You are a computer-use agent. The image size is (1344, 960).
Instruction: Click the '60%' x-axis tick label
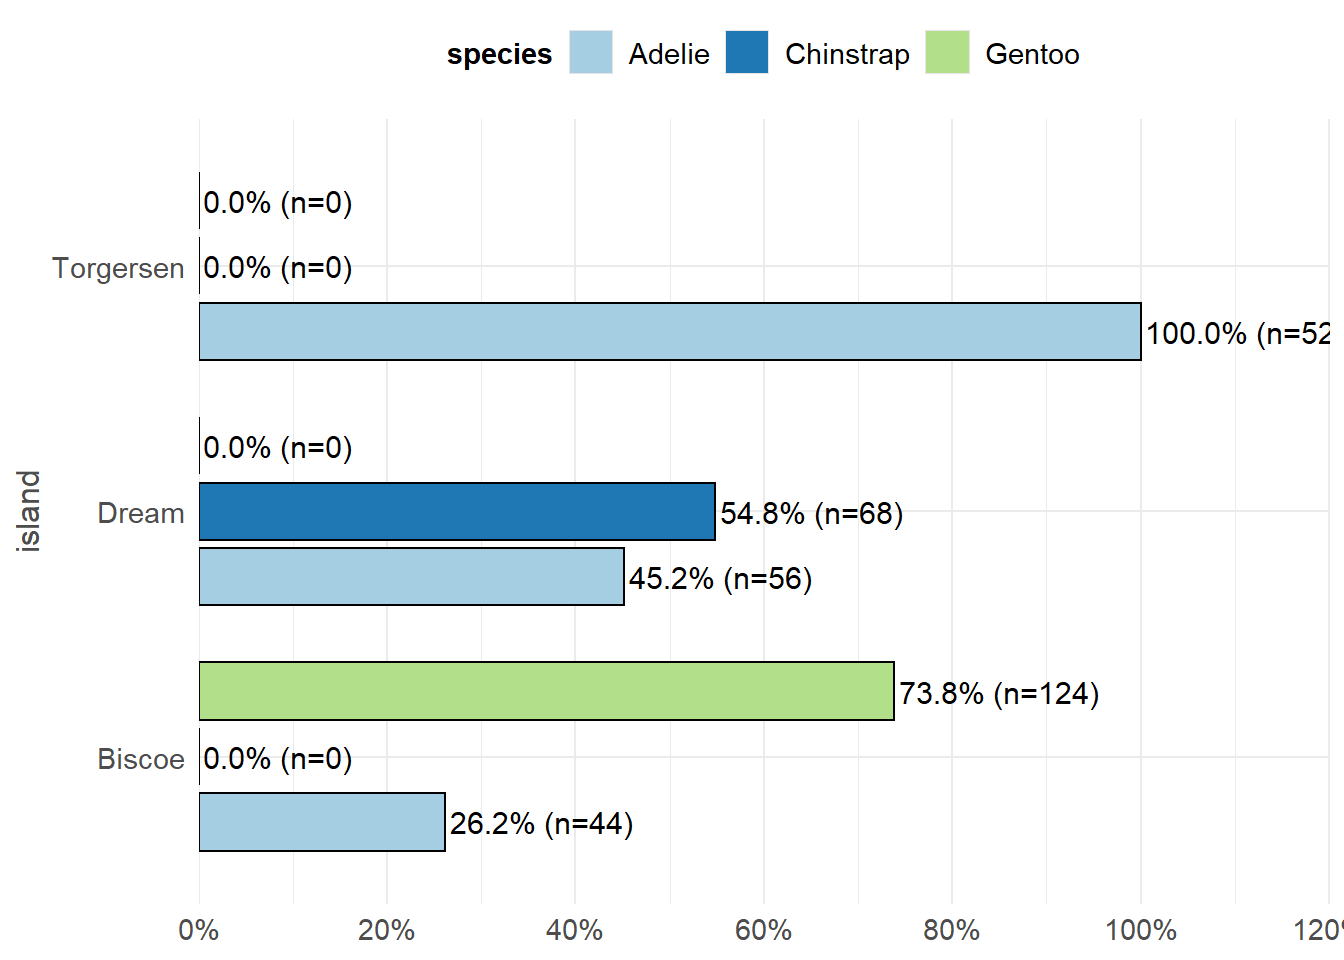[763, 930]
